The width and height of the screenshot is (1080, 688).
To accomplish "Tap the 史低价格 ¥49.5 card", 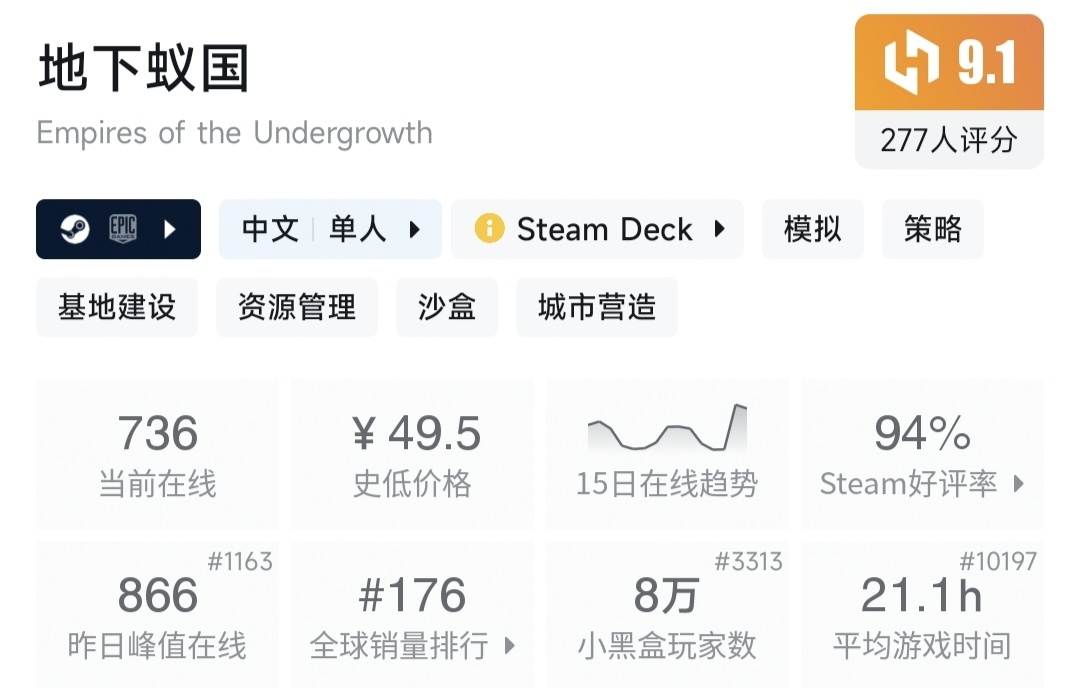I will [x=412, y=453].
